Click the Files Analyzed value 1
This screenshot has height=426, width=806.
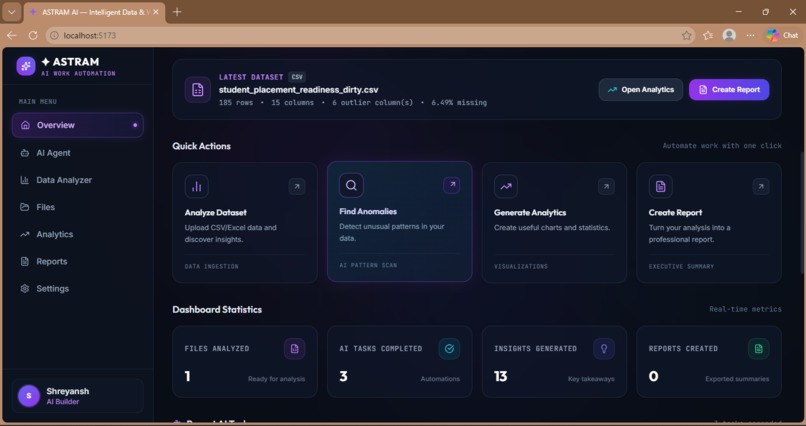click(188, 376)
